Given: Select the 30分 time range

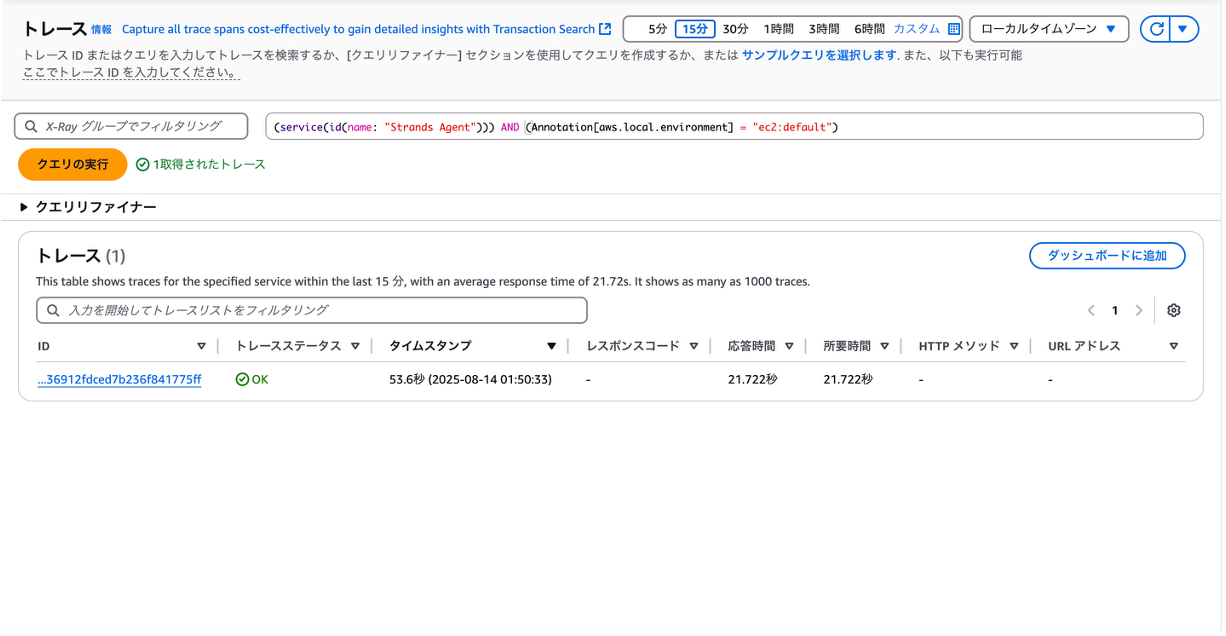Looking at the screenshot, I should click(735, 29).
